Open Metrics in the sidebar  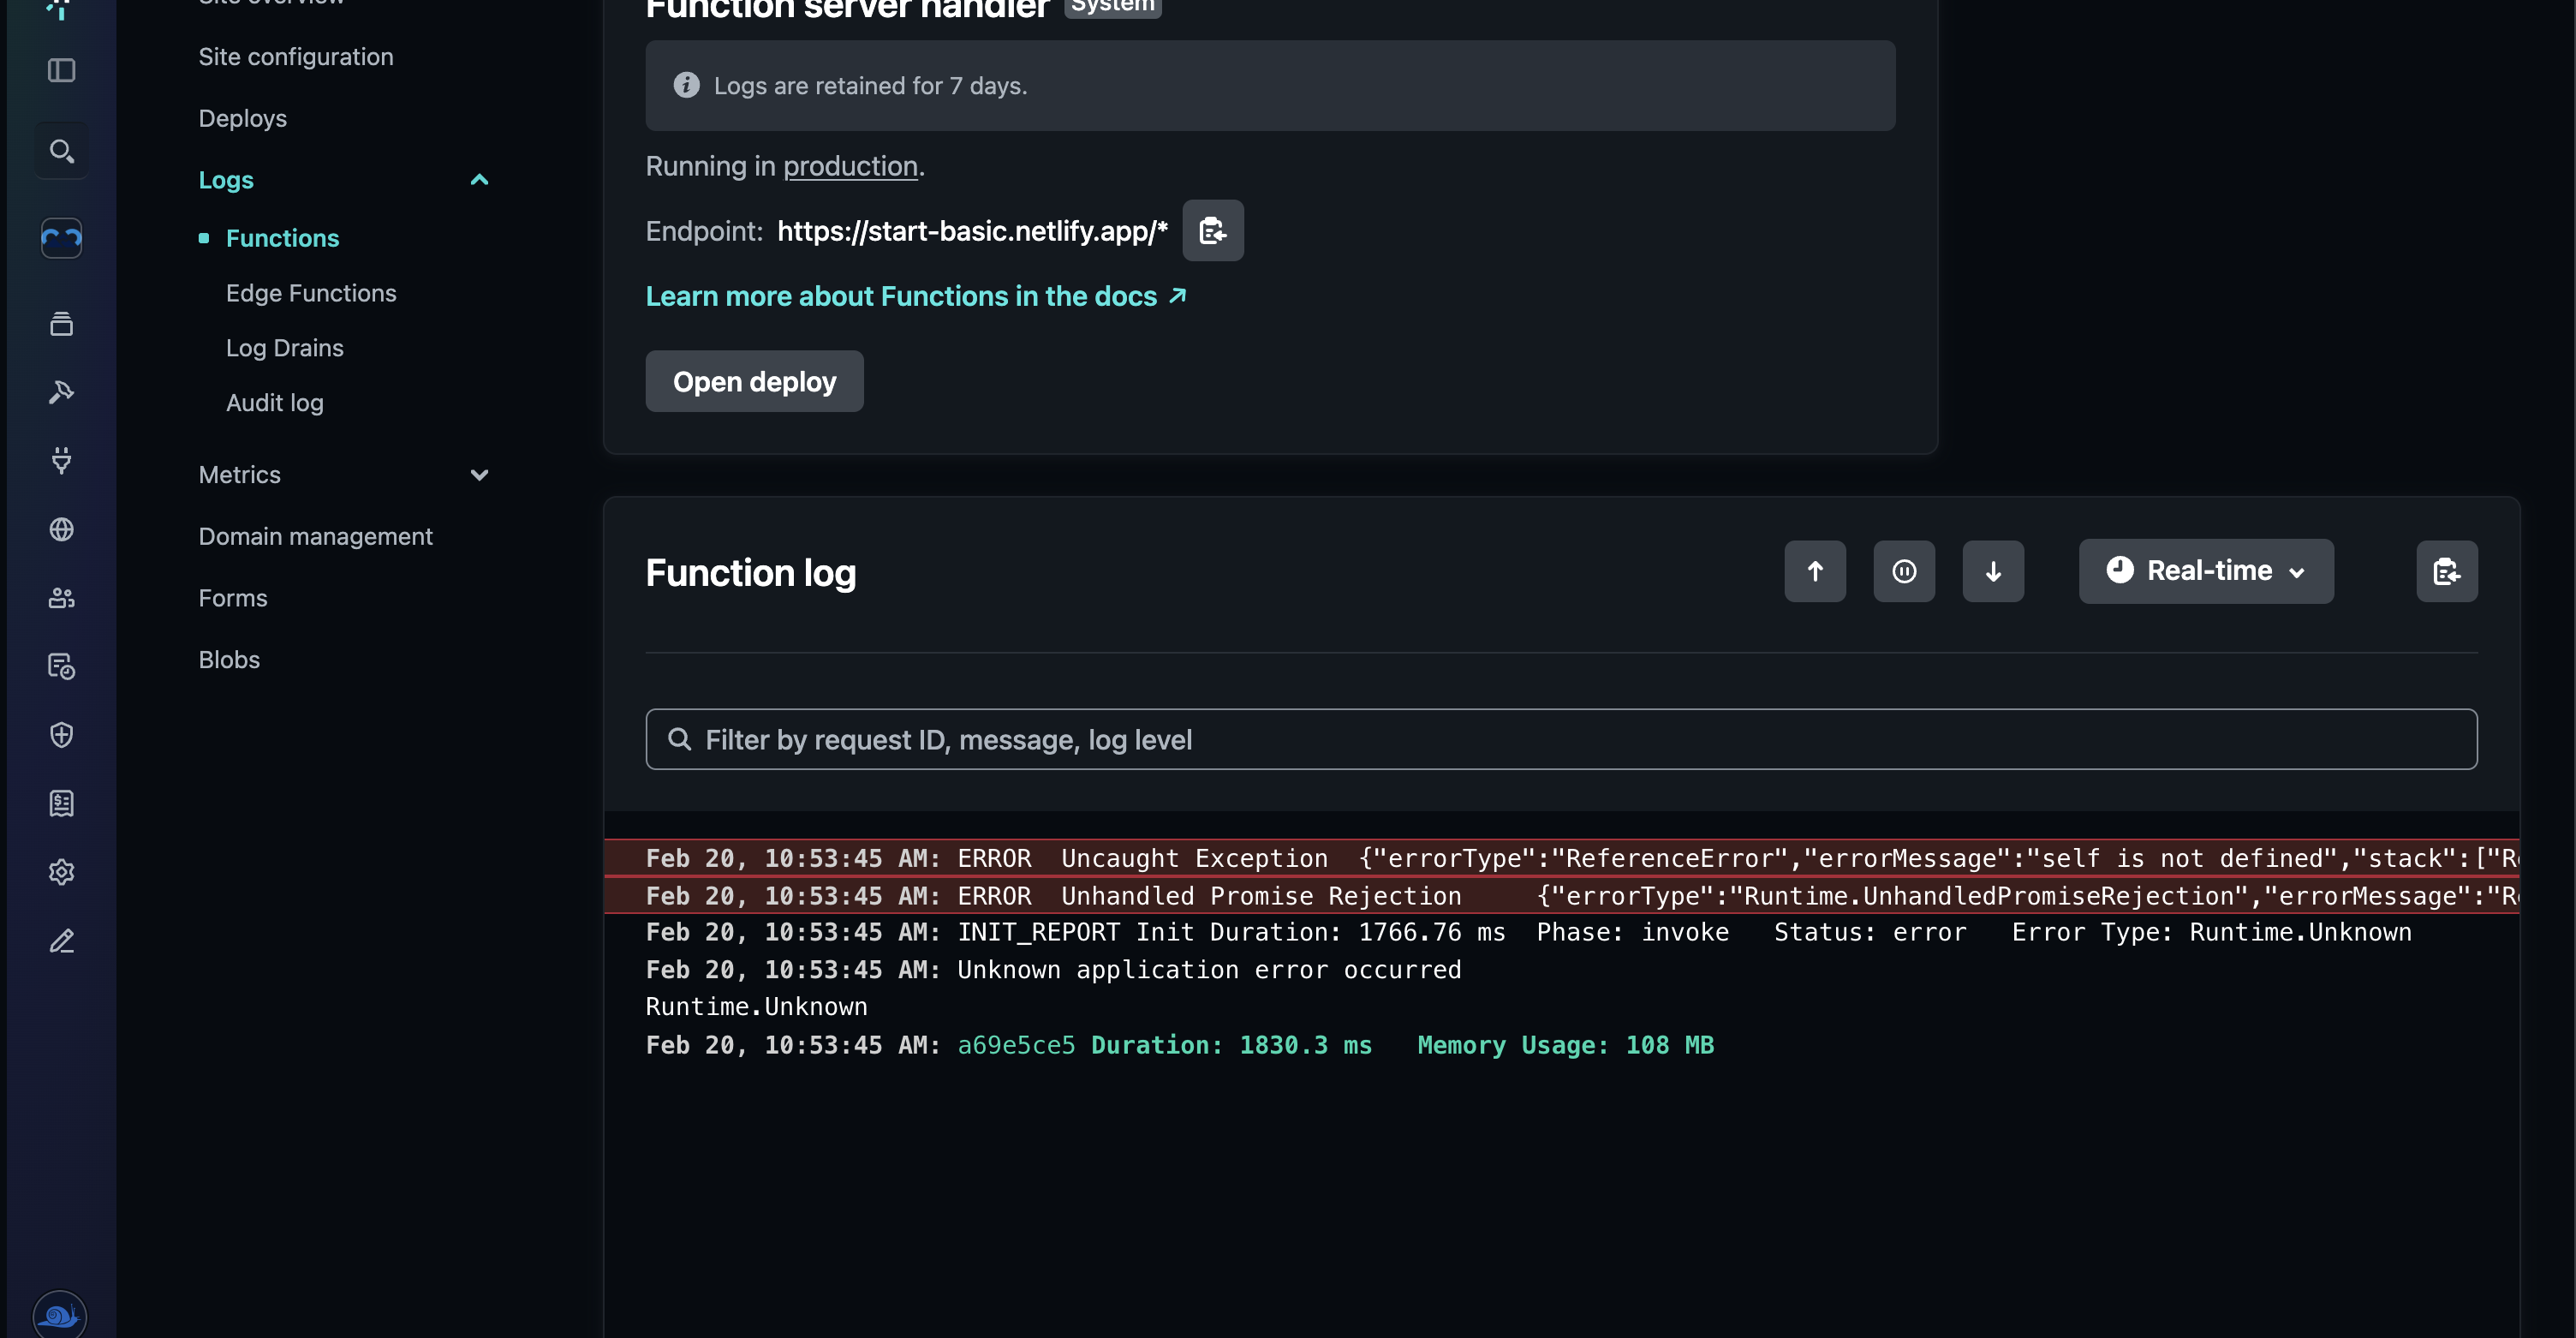[240, 475]
